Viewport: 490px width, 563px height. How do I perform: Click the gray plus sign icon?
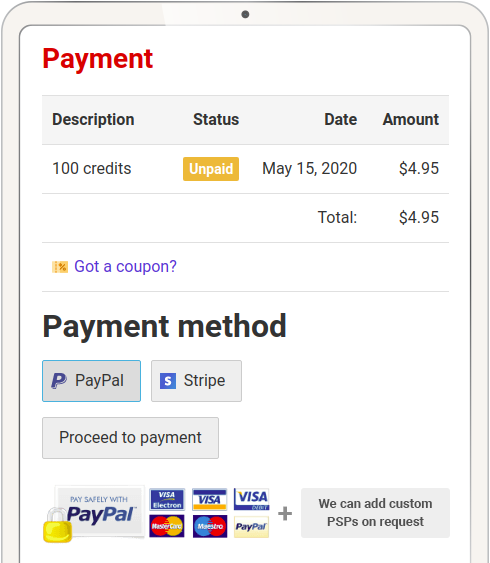point(285,513)
